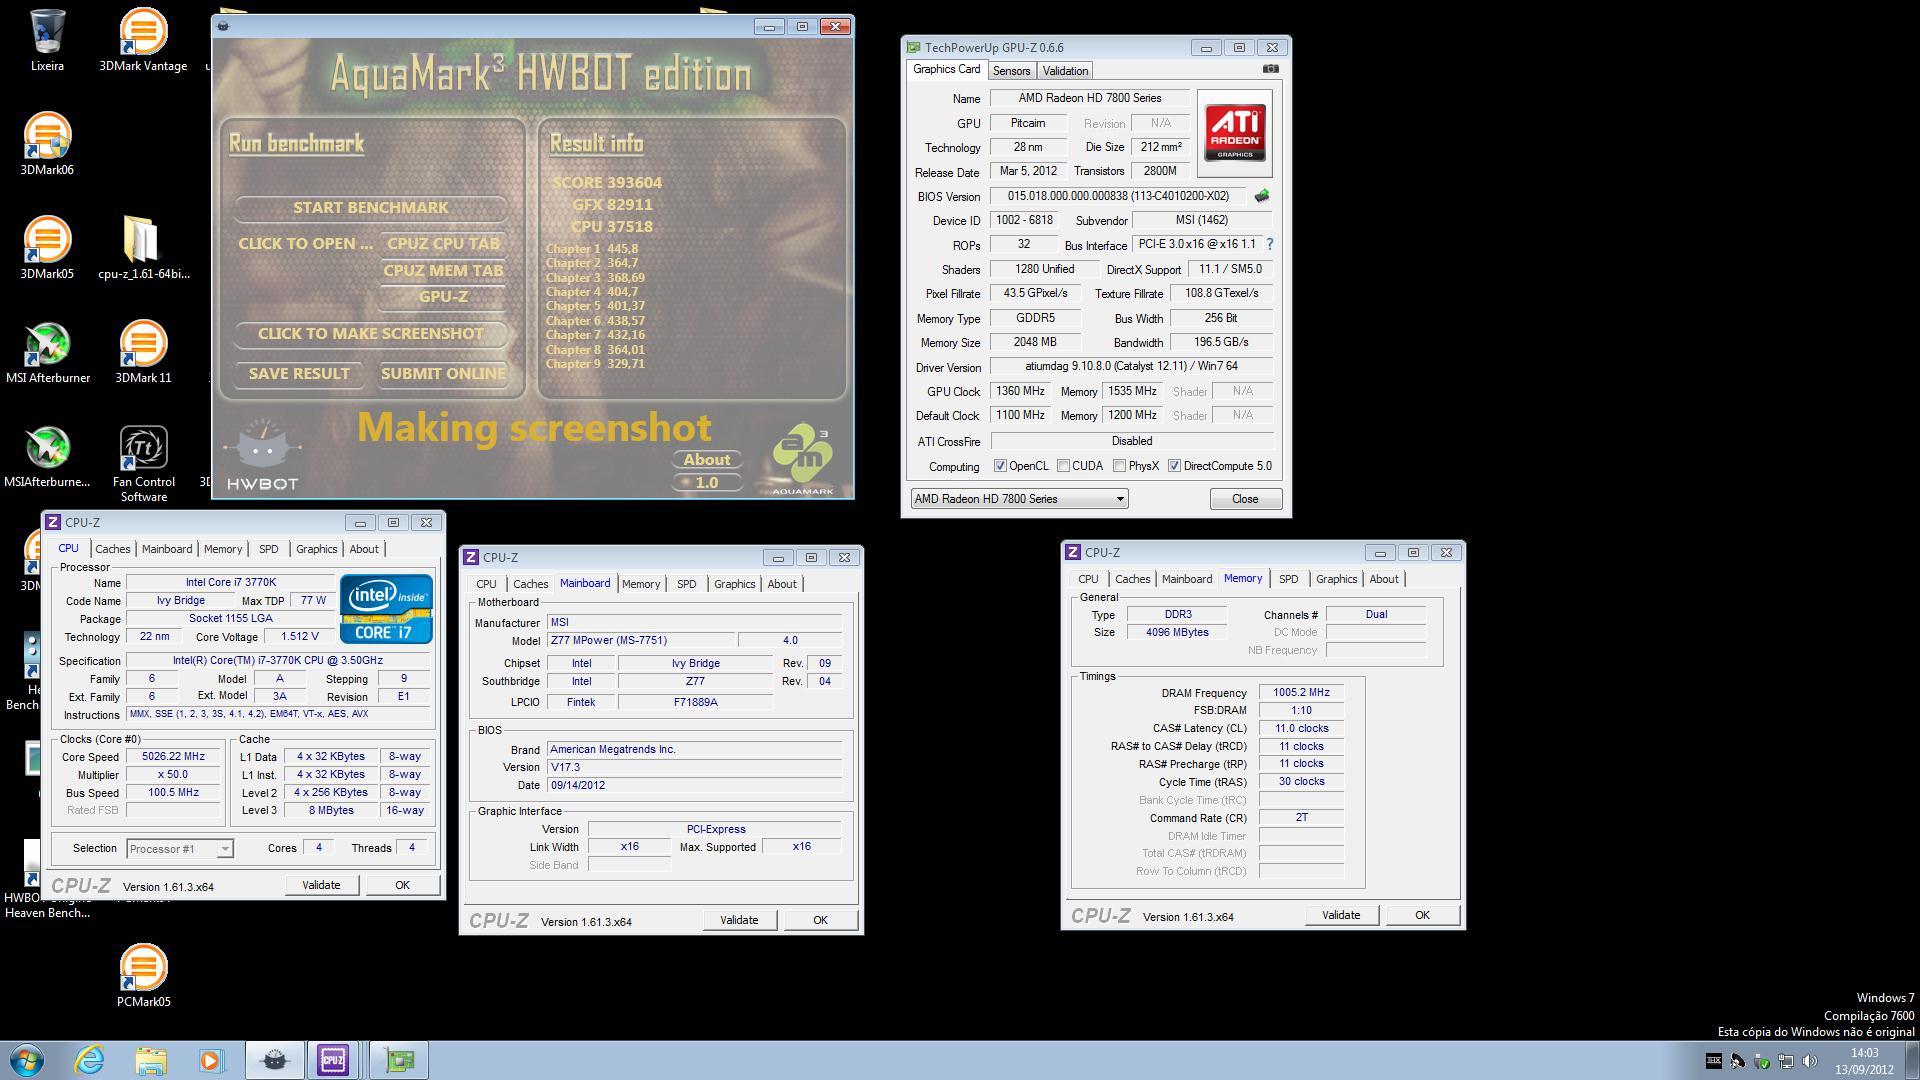Open Windows Media Player from the taskbar
Viewport: 1920px width, 1080px height.
(211, 1060)
